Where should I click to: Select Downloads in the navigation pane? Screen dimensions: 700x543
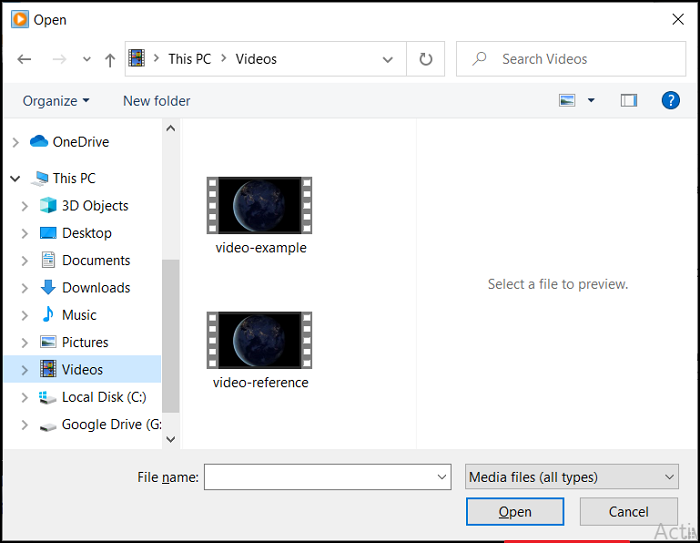96,288
